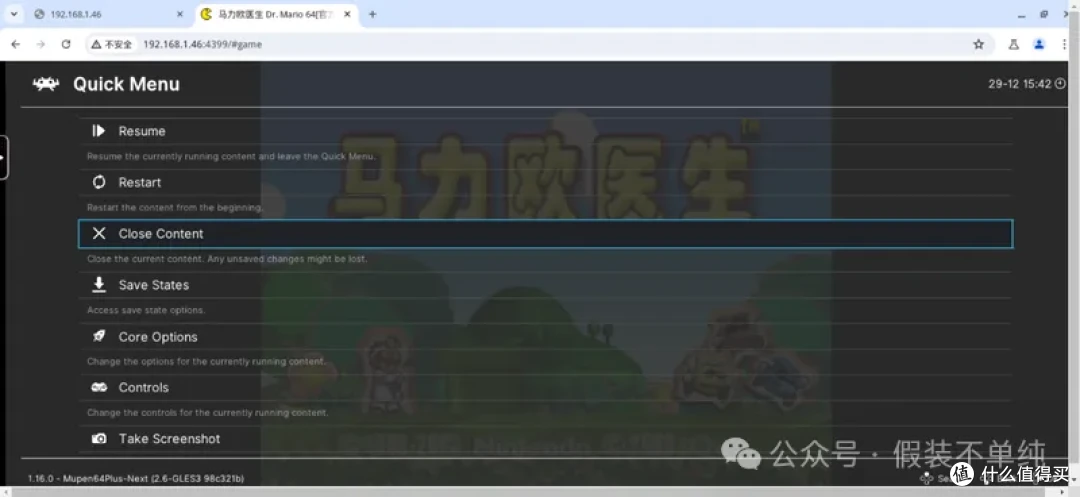Reload the current page
The width and height of the screenshot is (1080, 497).
tap(66, 44)
